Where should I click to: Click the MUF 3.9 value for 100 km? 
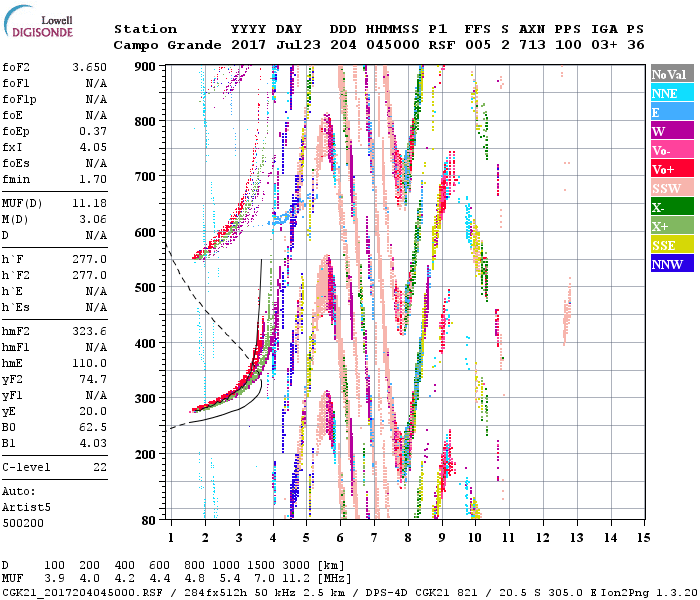54,579
